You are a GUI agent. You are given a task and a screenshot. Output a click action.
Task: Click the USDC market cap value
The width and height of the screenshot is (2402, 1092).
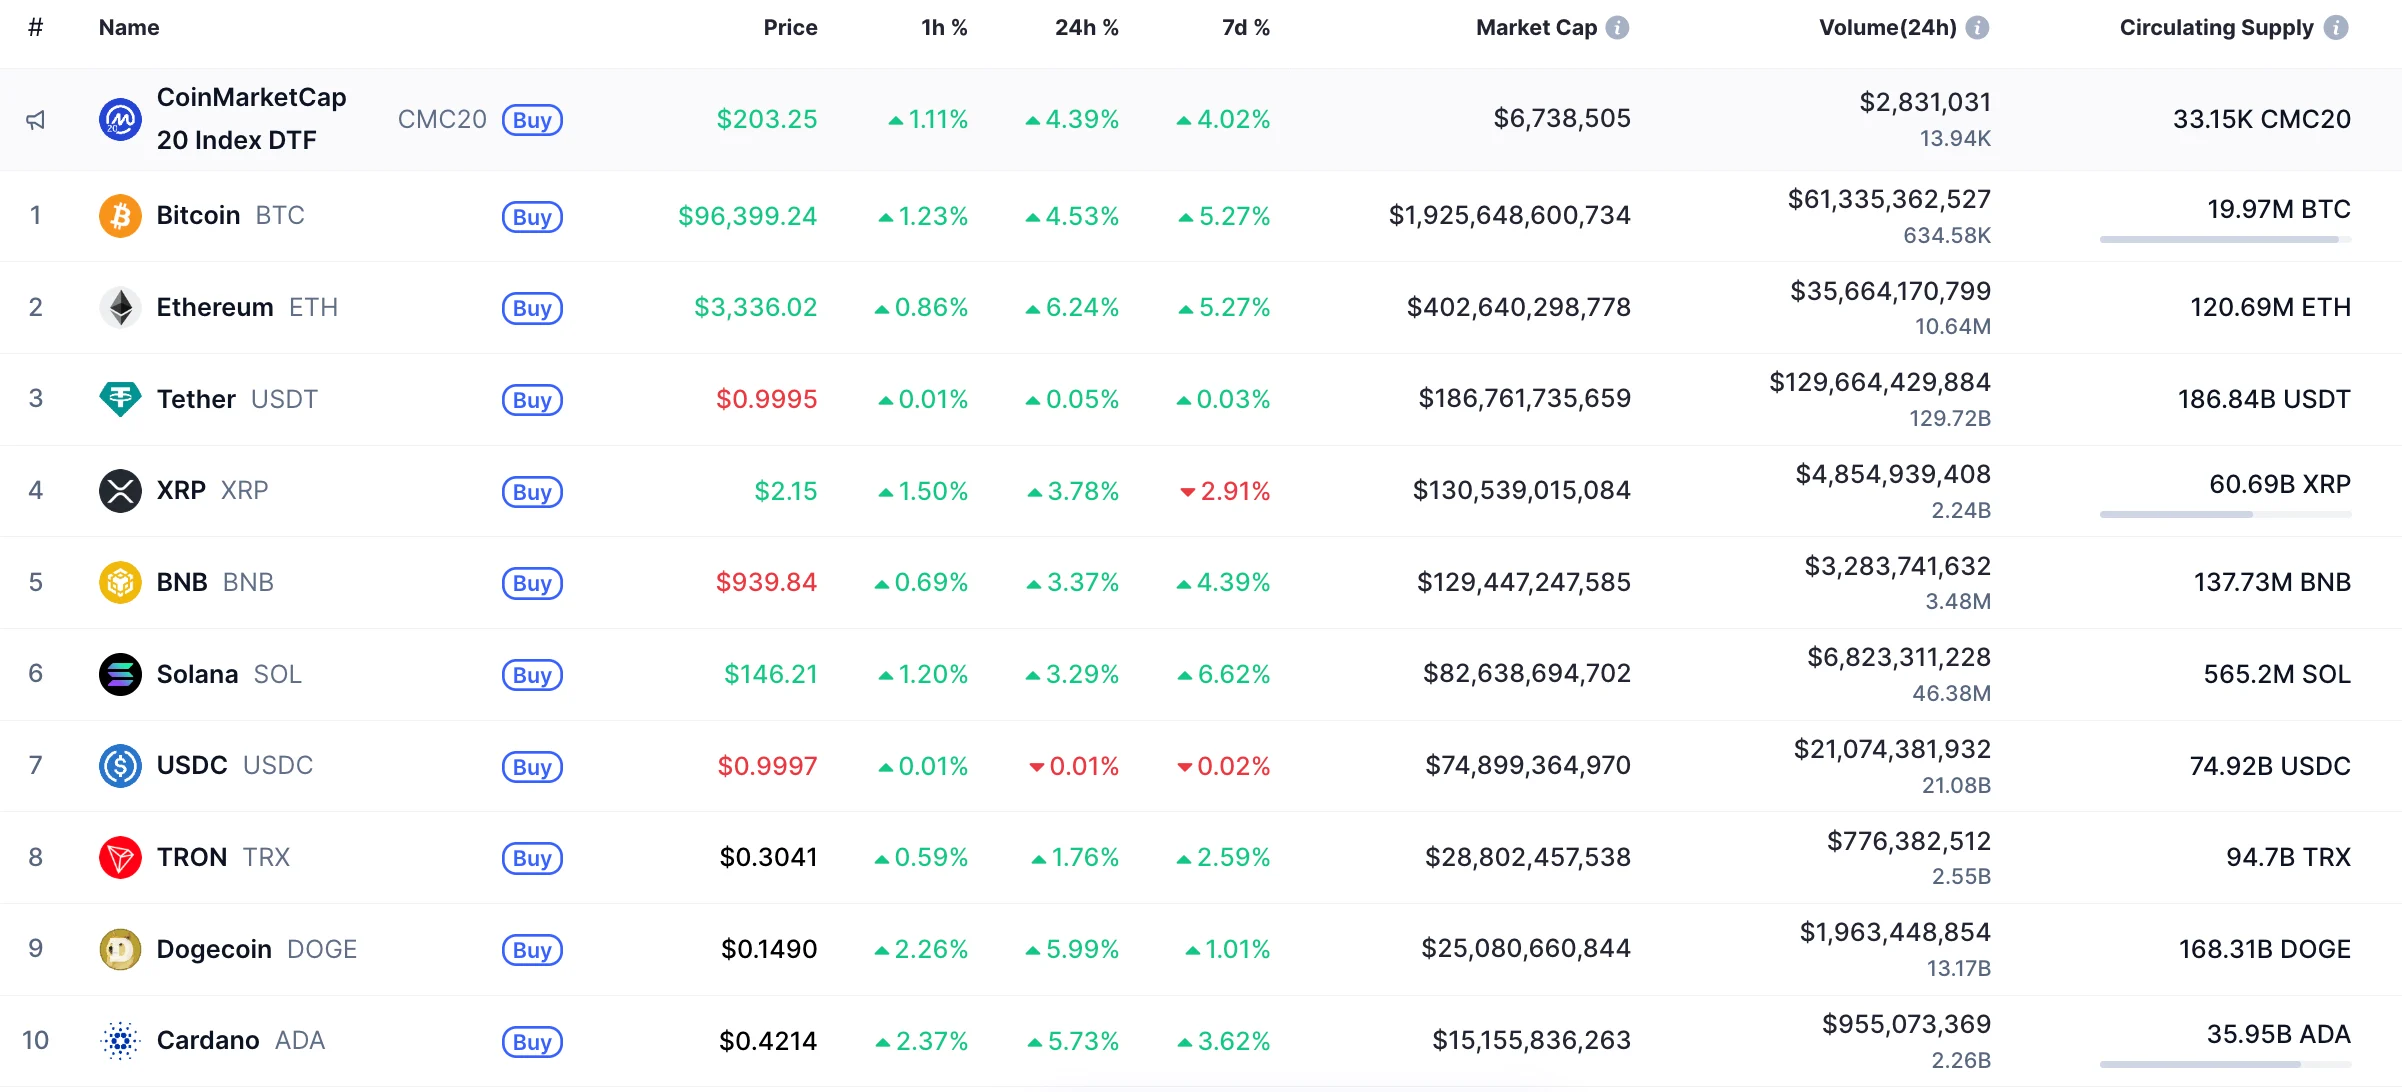pyautogui.click(x=1528, y=766)
